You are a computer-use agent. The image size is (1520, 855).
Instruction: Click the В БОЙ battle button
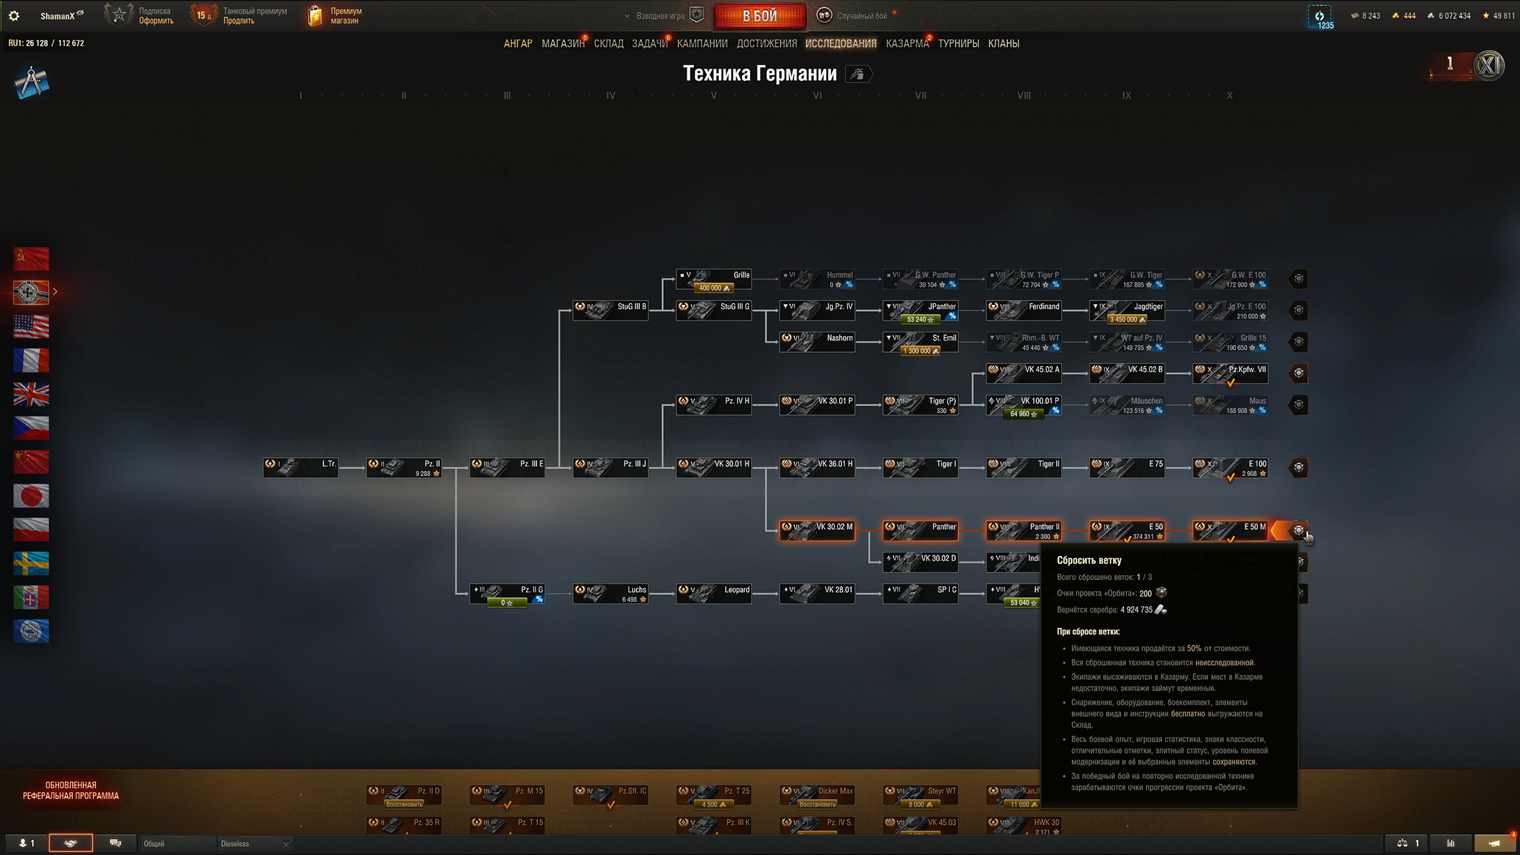pyautogui.click(x=760, y=16)
